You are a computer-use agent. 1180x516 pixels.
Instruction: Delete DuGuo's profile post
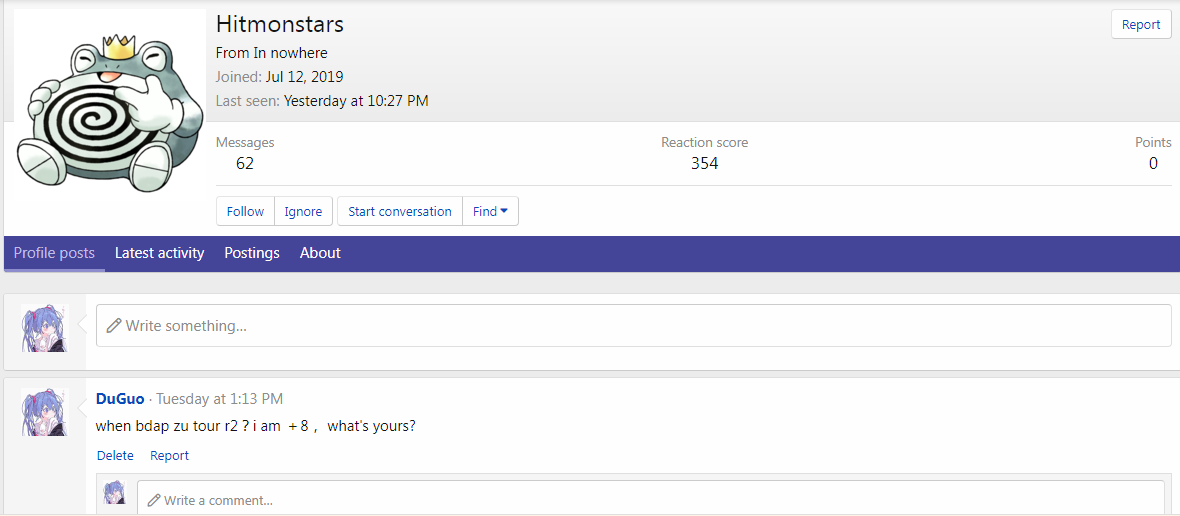[x=115, y=456]
